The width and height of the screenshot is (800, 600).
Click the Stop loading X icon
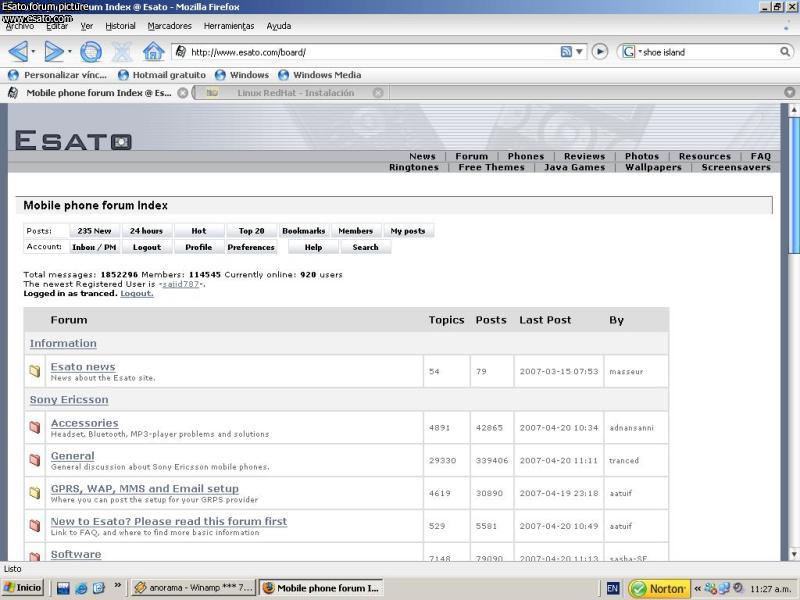(122, 52)
